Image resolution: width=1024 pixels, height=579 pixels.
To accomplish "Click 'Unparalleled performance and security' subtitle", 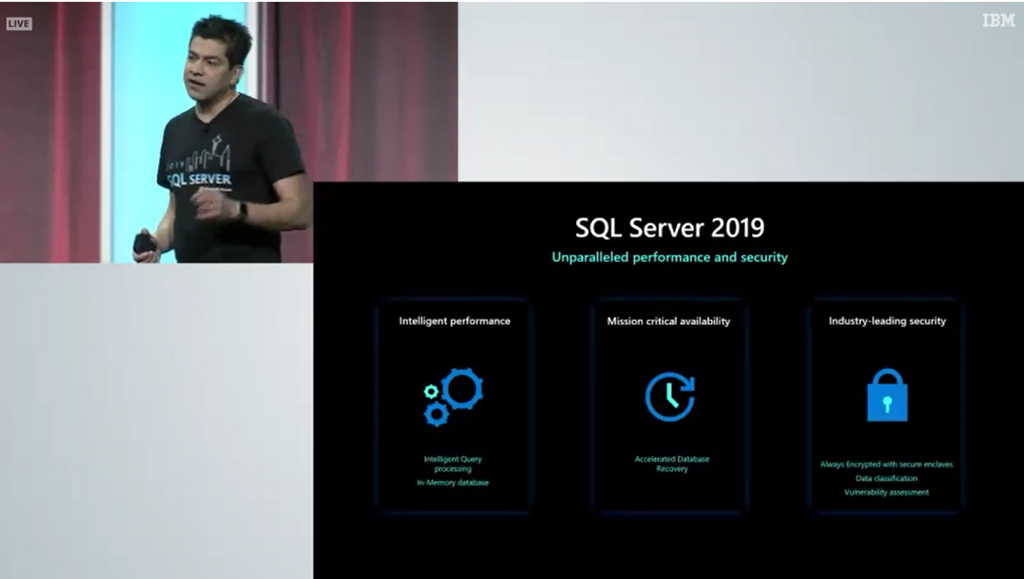I will pos(669,257).
